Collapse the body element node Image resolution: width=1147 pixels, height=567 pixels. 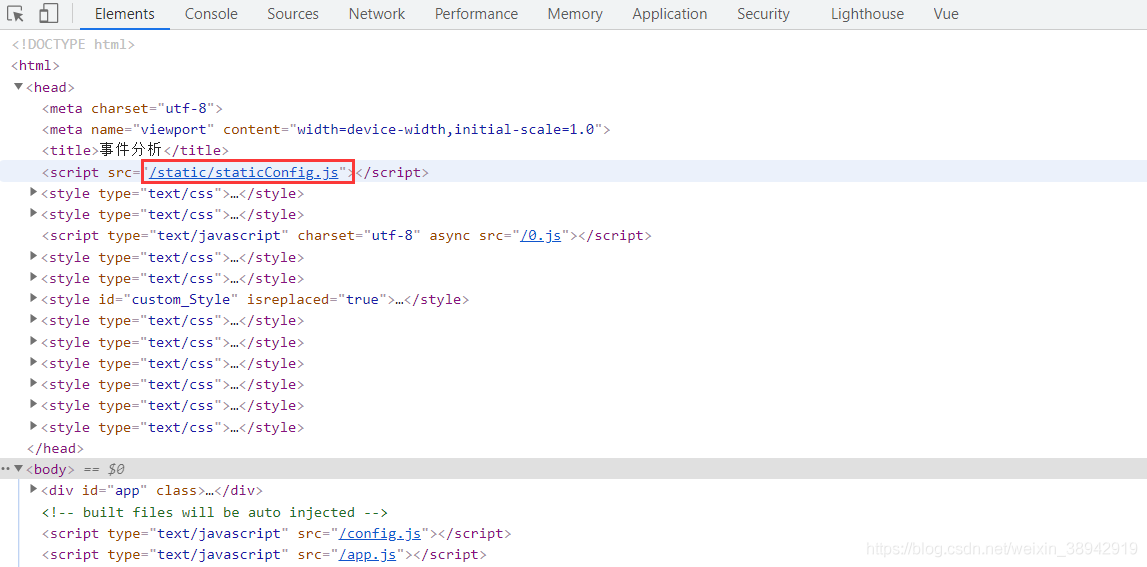[x=19, y=468]
